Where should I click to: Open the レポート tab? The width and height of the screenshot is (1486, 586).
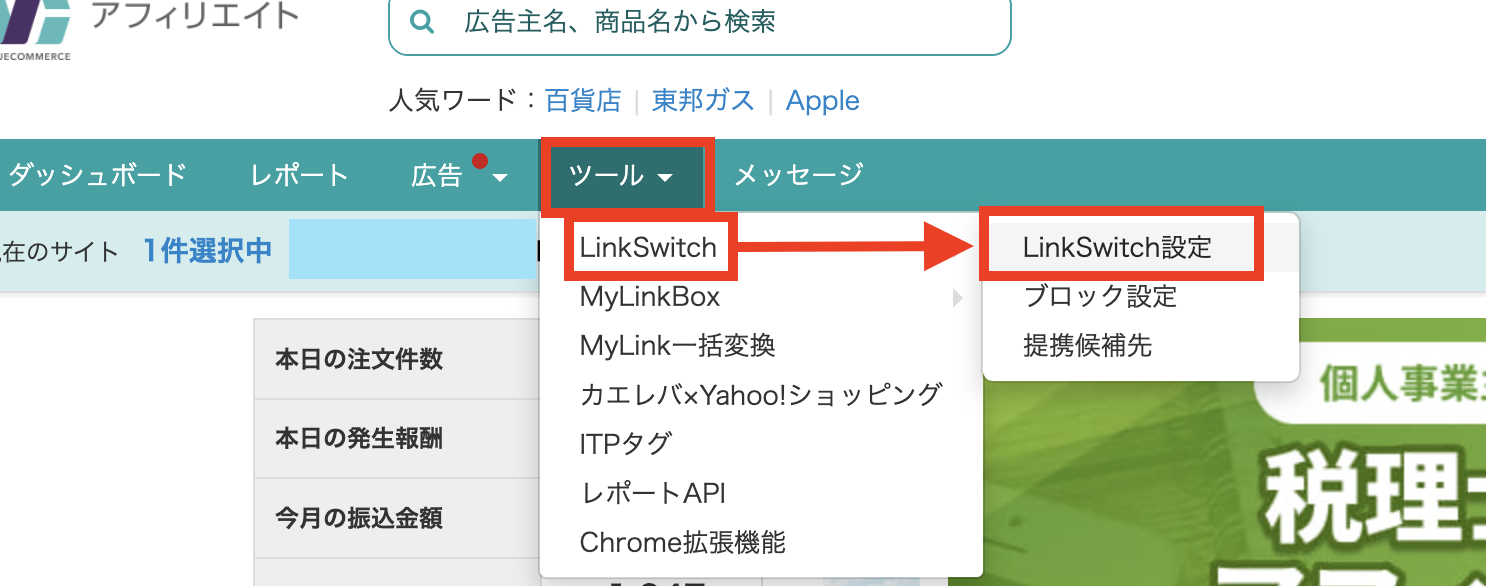point(299,176)
